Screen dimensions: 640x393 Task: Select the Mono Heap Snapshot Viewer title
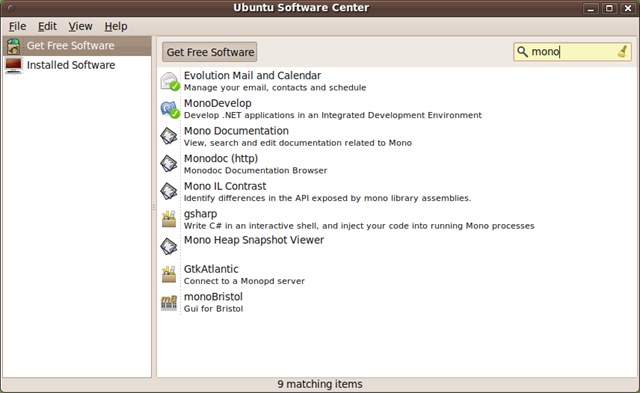coord(254,240)
